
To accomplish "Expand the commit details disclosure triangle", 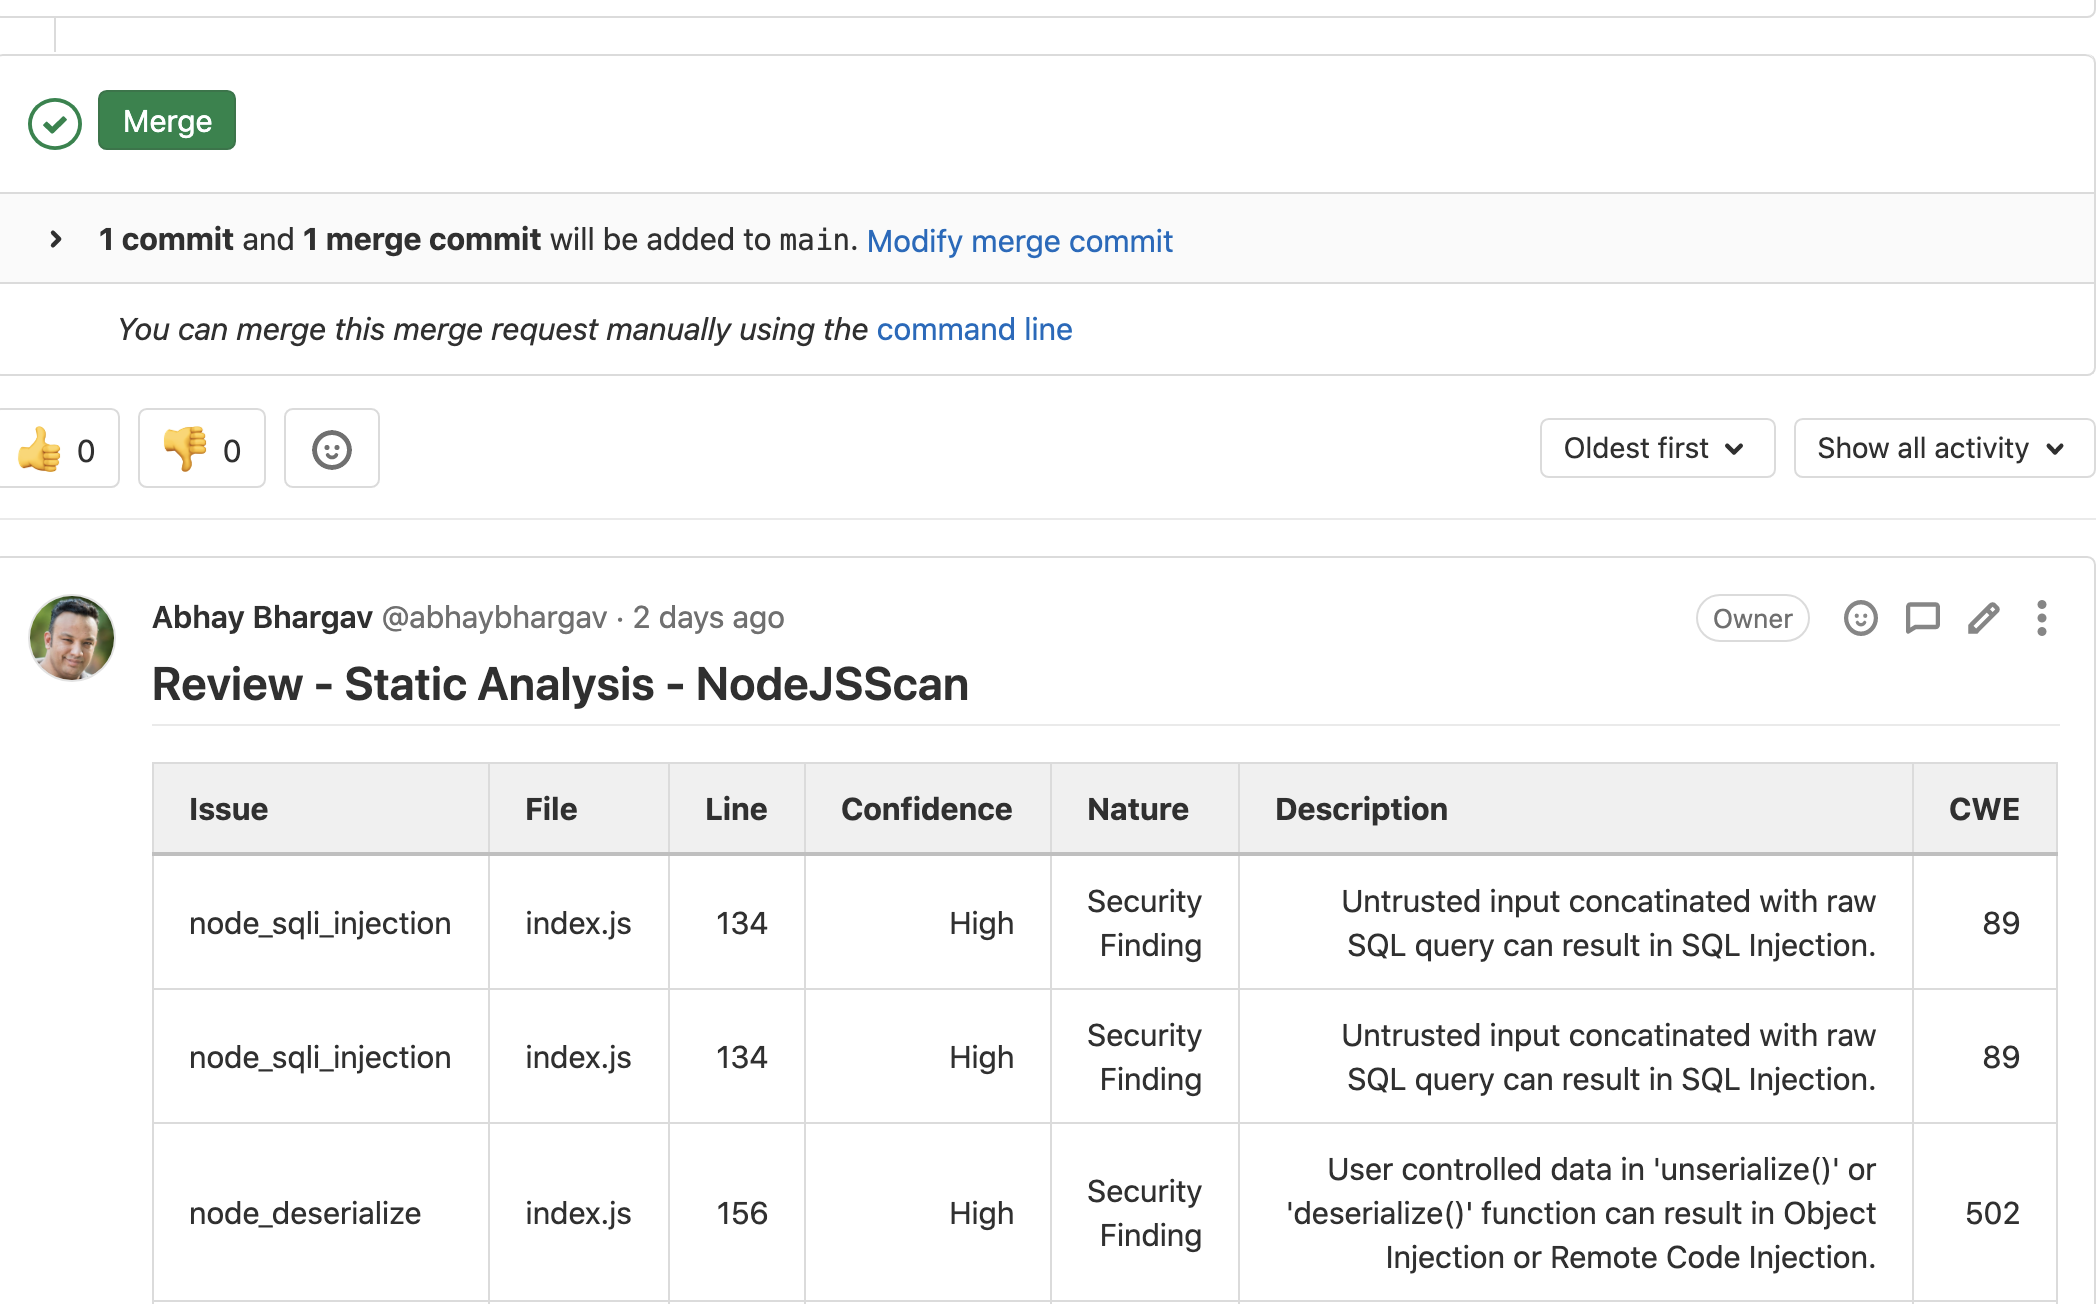I will [x=54, y=239].
